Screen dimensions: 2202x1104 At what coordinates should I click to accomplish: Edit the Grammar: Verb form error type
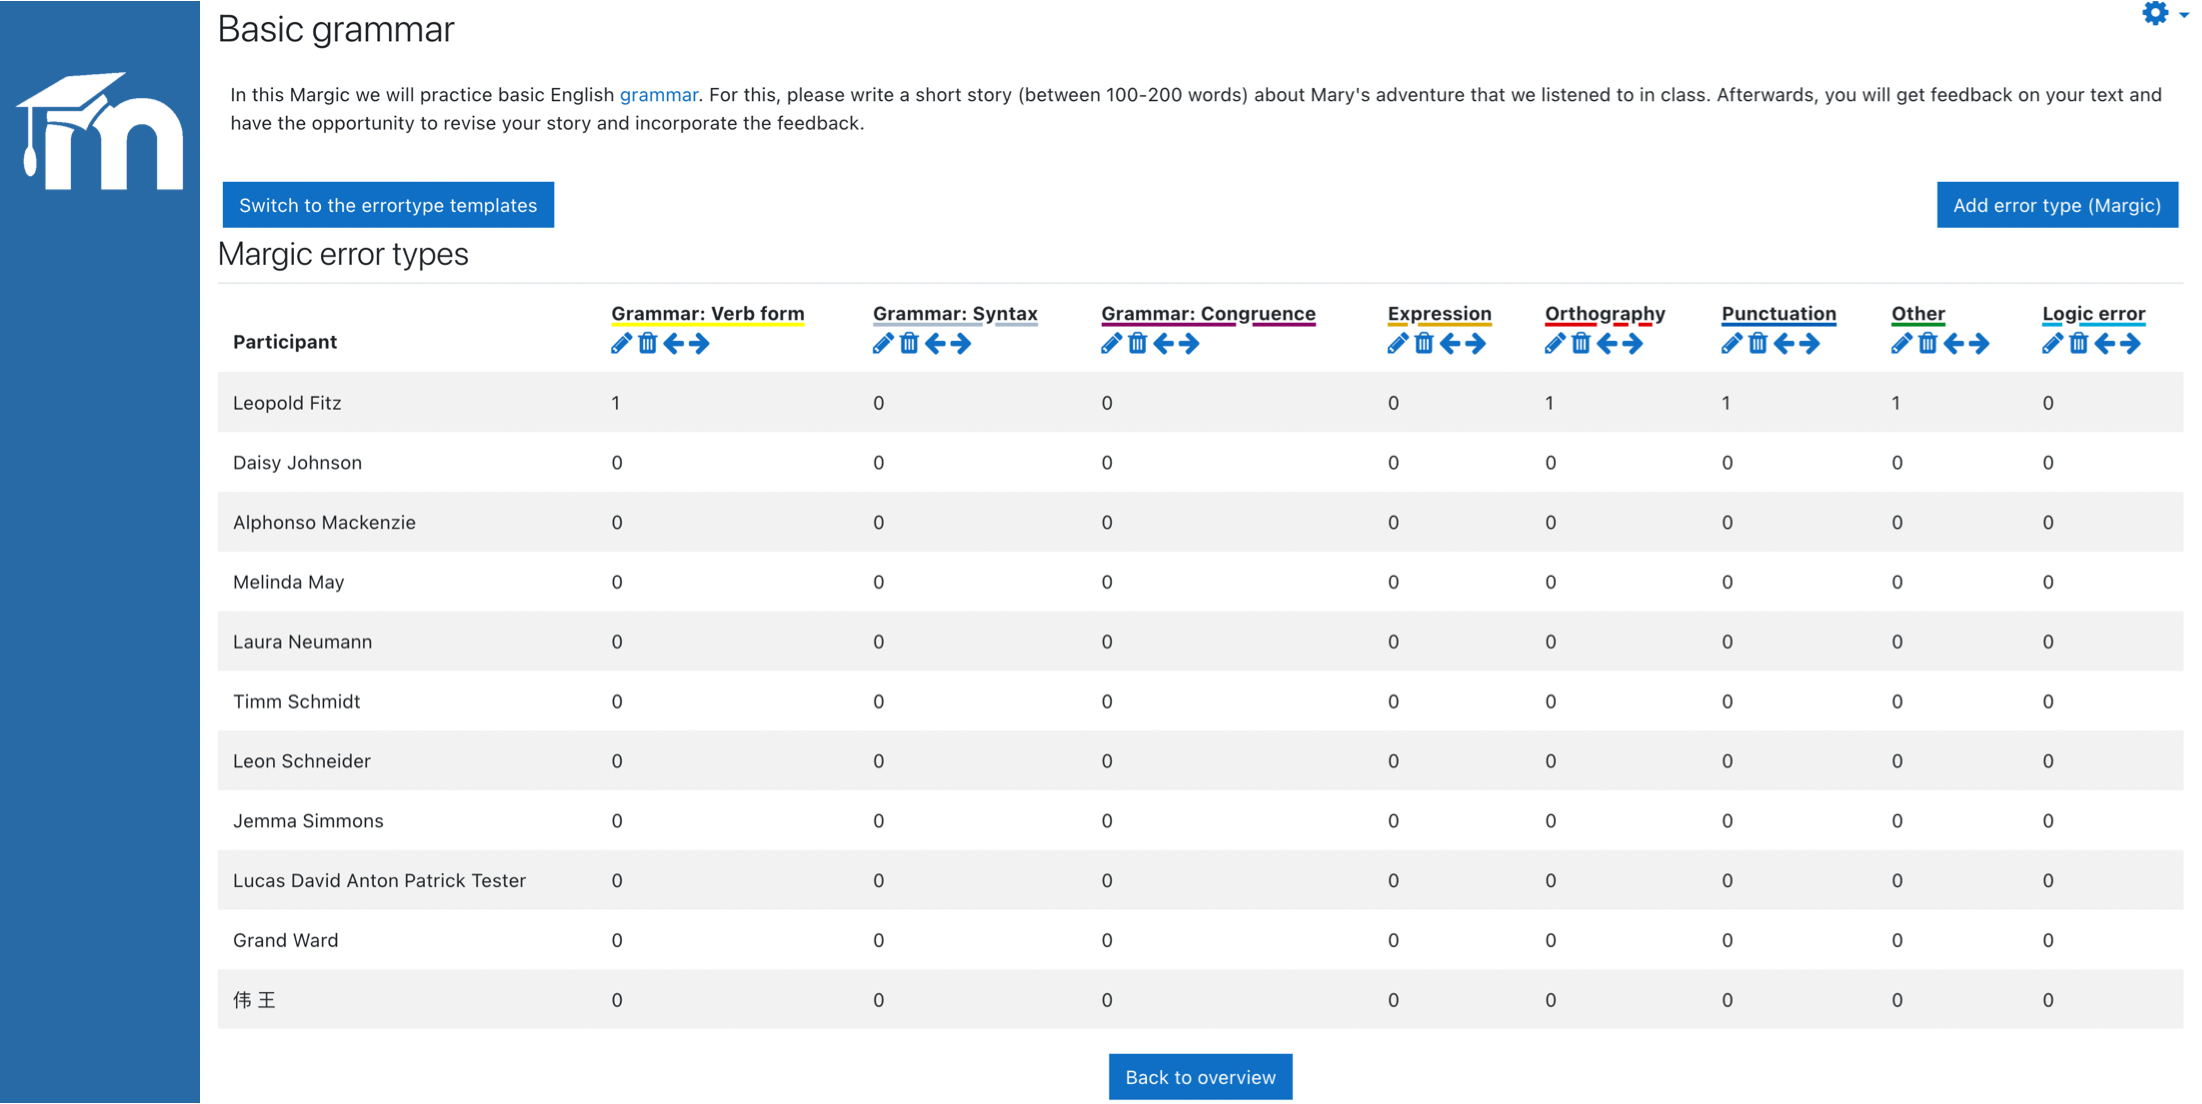(x=621, y=344)
